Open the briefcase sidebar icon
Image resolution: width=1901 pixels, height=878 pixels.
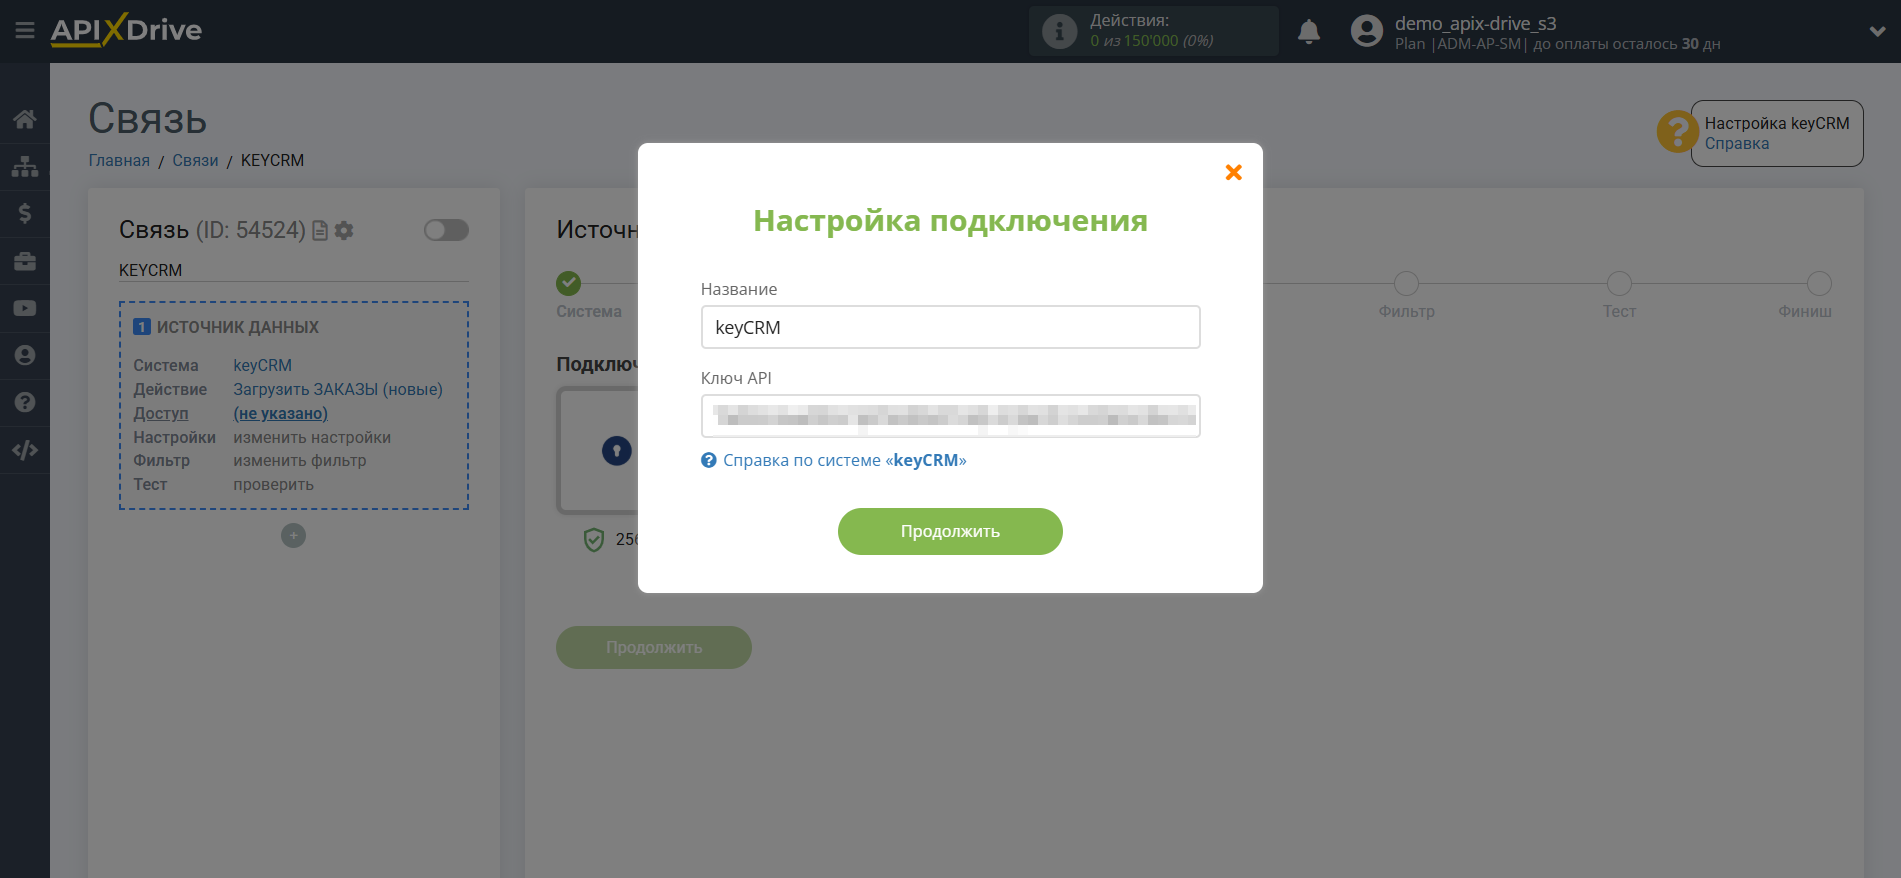tap(25, 261)
